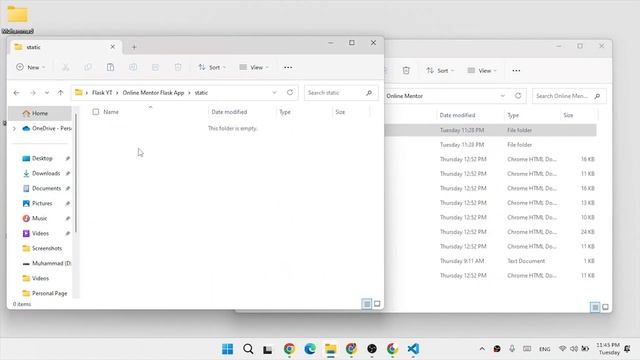Switch static window to details view
The image size is (640, 360).
coord(367,304)
